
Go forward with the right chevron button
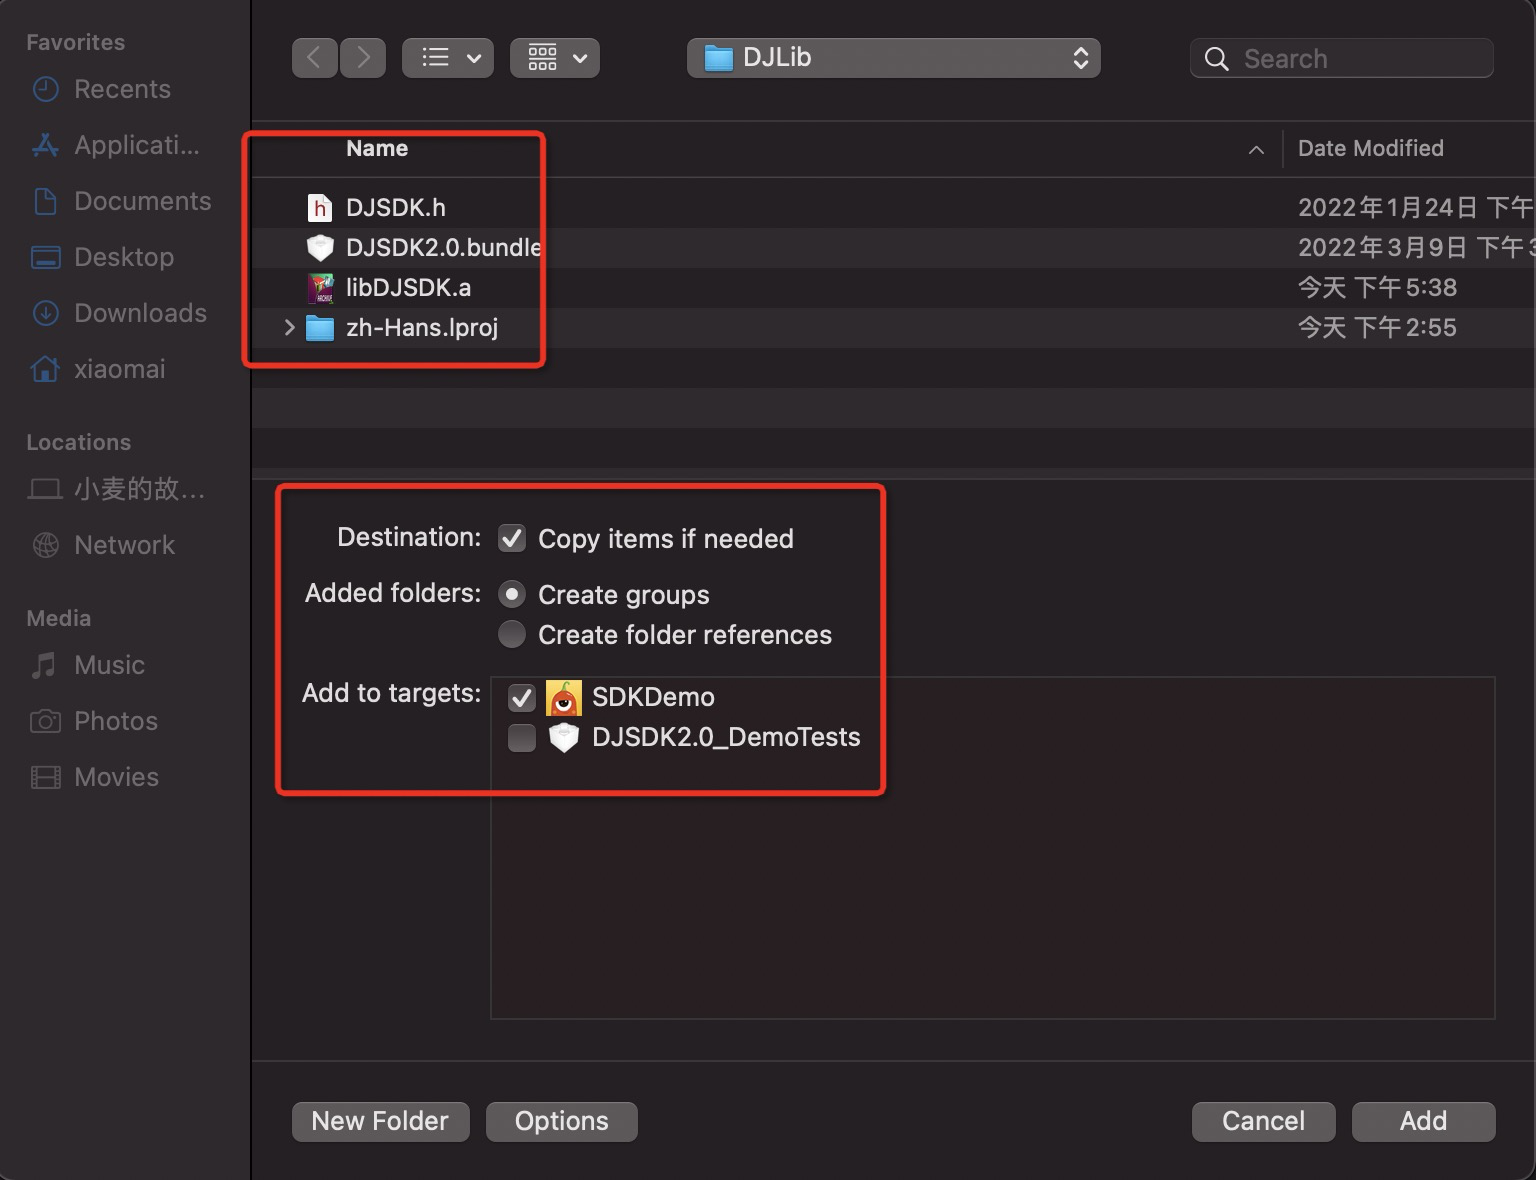363,58
